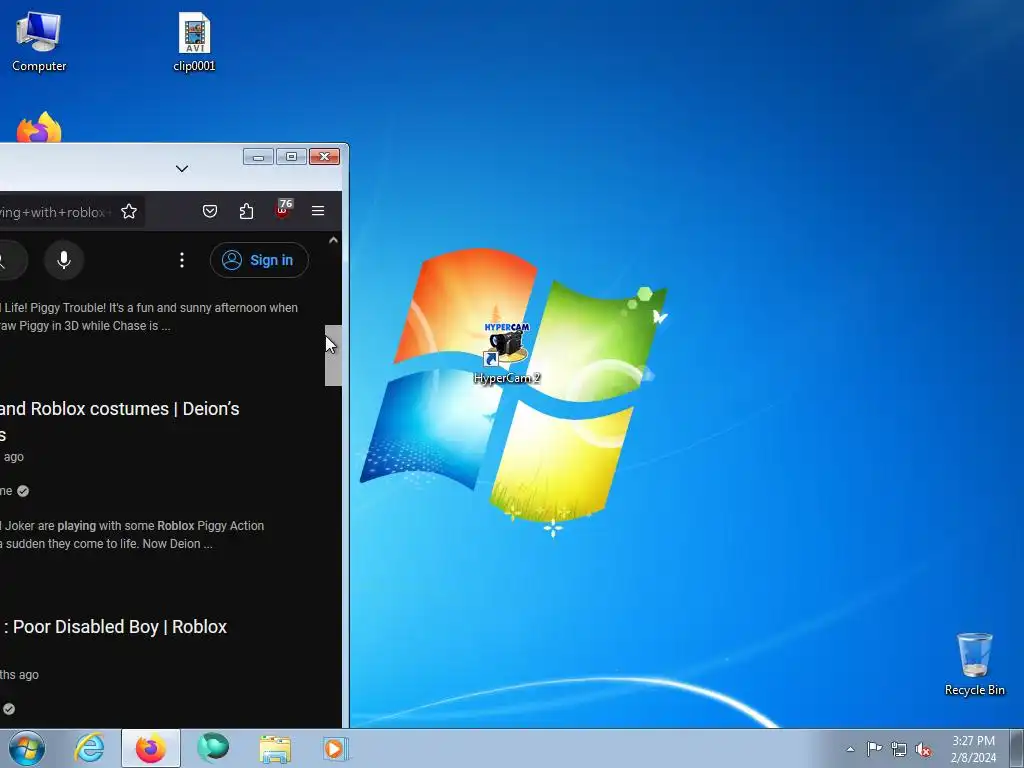1024x768 pixels.
Task: Click the scrollbar up arrow
Action: point(333,240)
